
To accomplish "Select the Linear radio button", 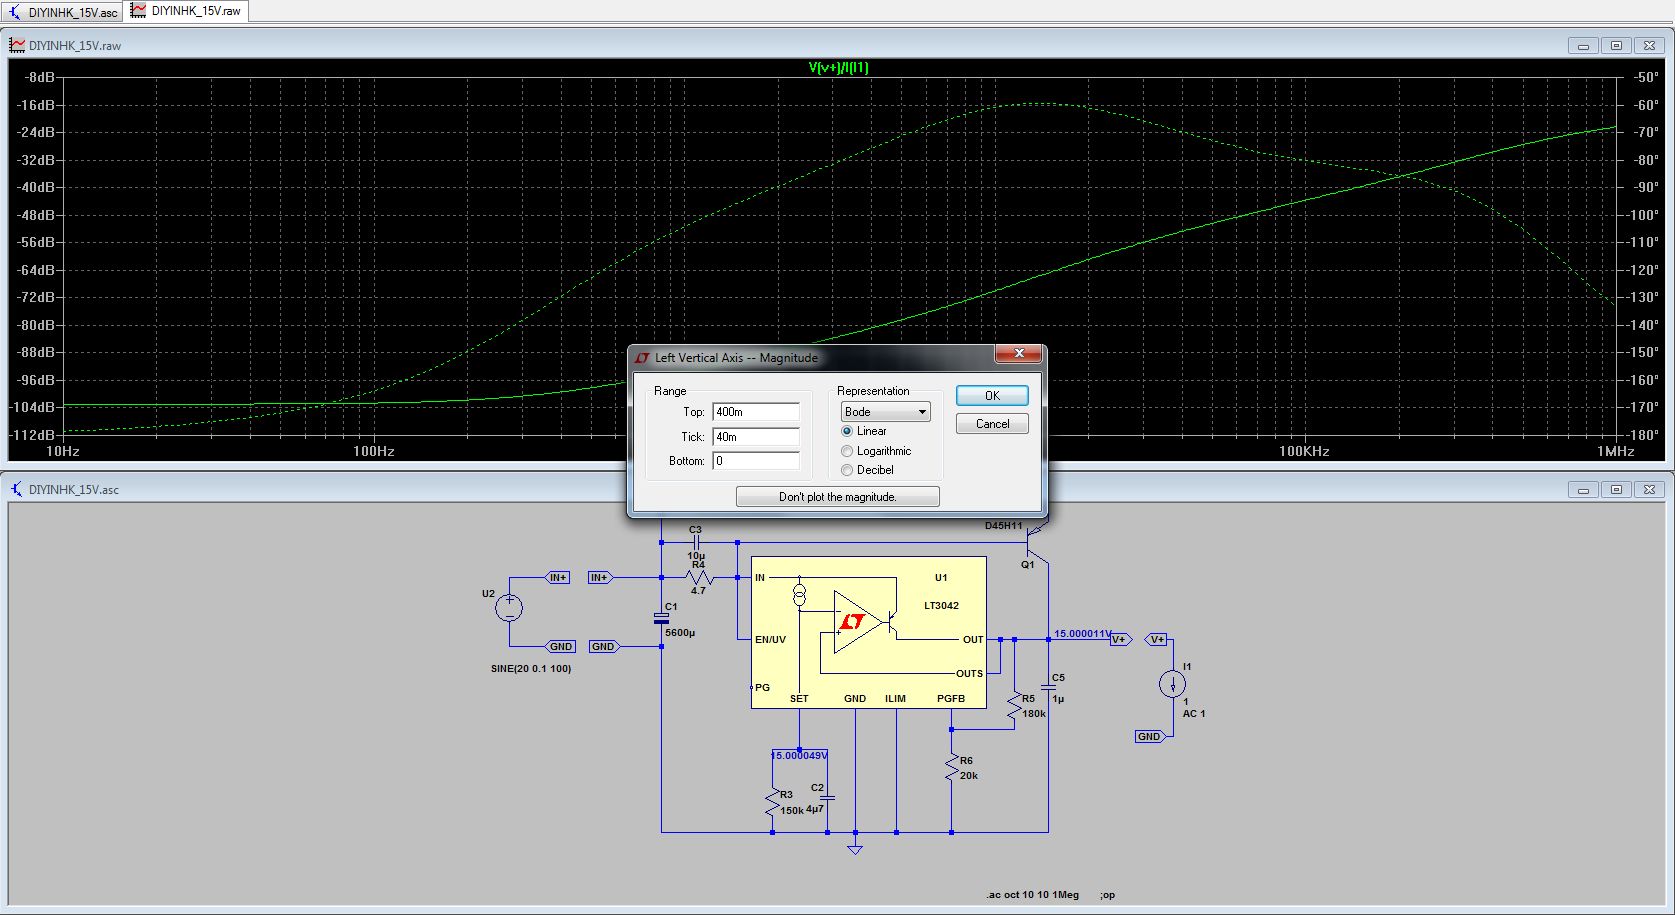I will [864, 431].
